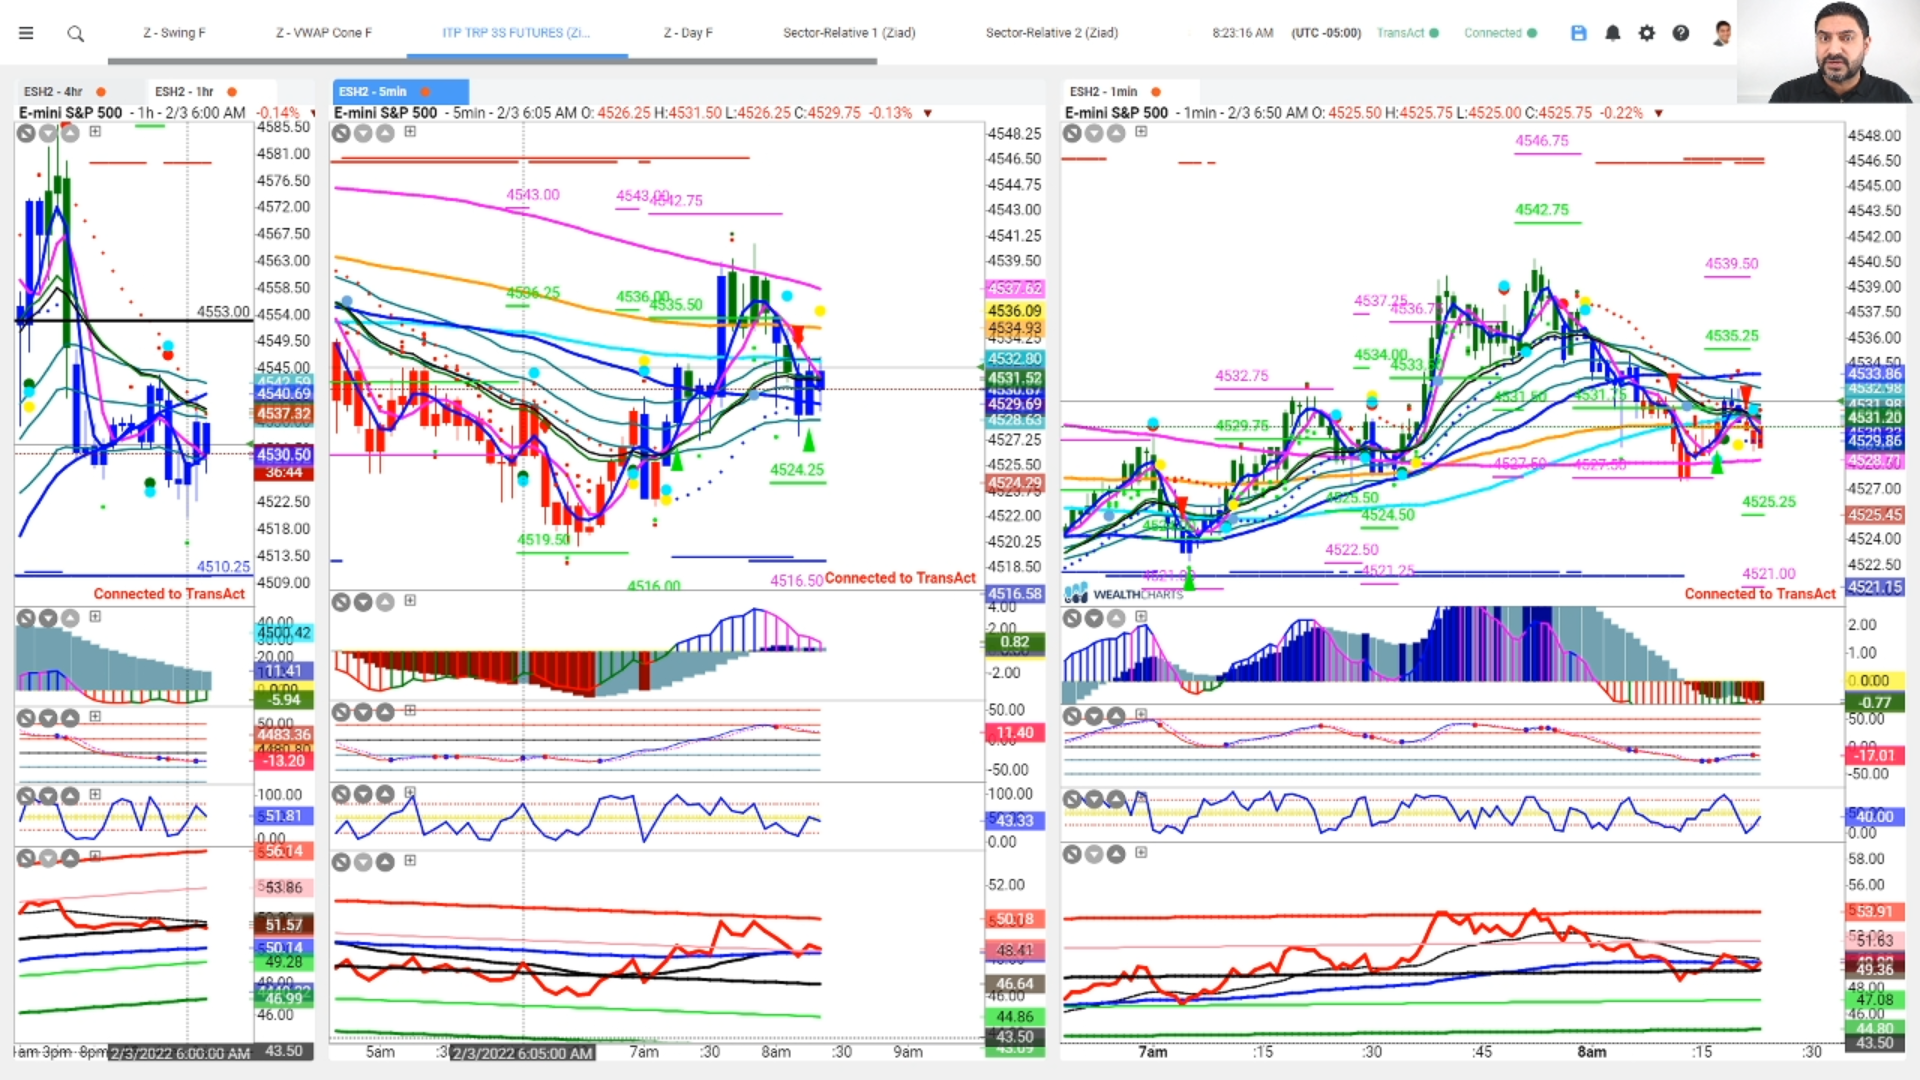Click the horizontal scrollbar under workspace tabs
The width and height of the screenshot is (1920, 1080).
click(x=492, y=62)
